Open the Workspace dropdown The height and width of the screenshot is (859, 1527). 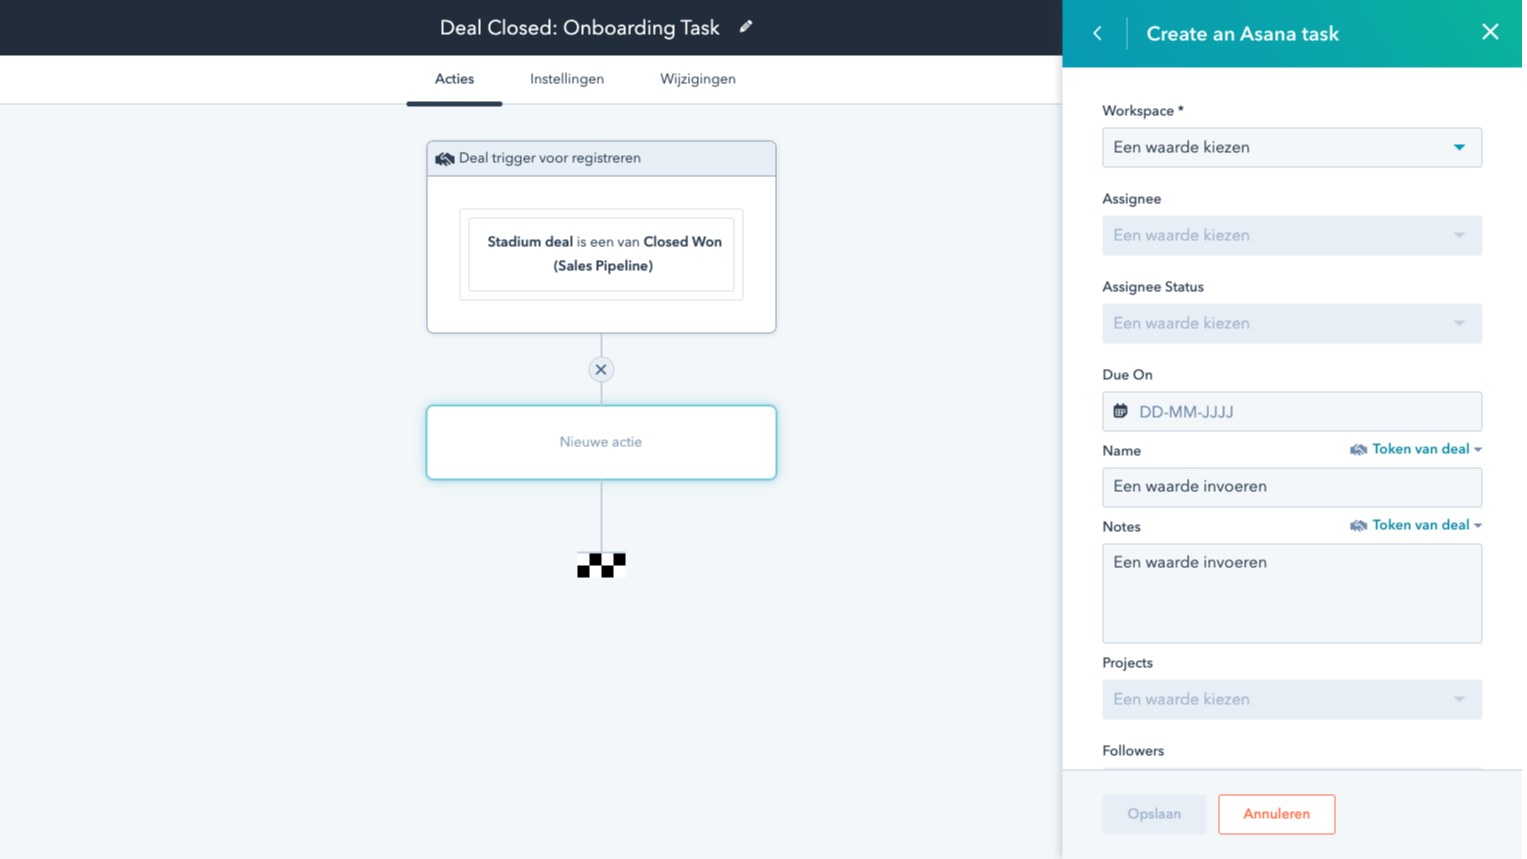click(x=1291, y=147)
